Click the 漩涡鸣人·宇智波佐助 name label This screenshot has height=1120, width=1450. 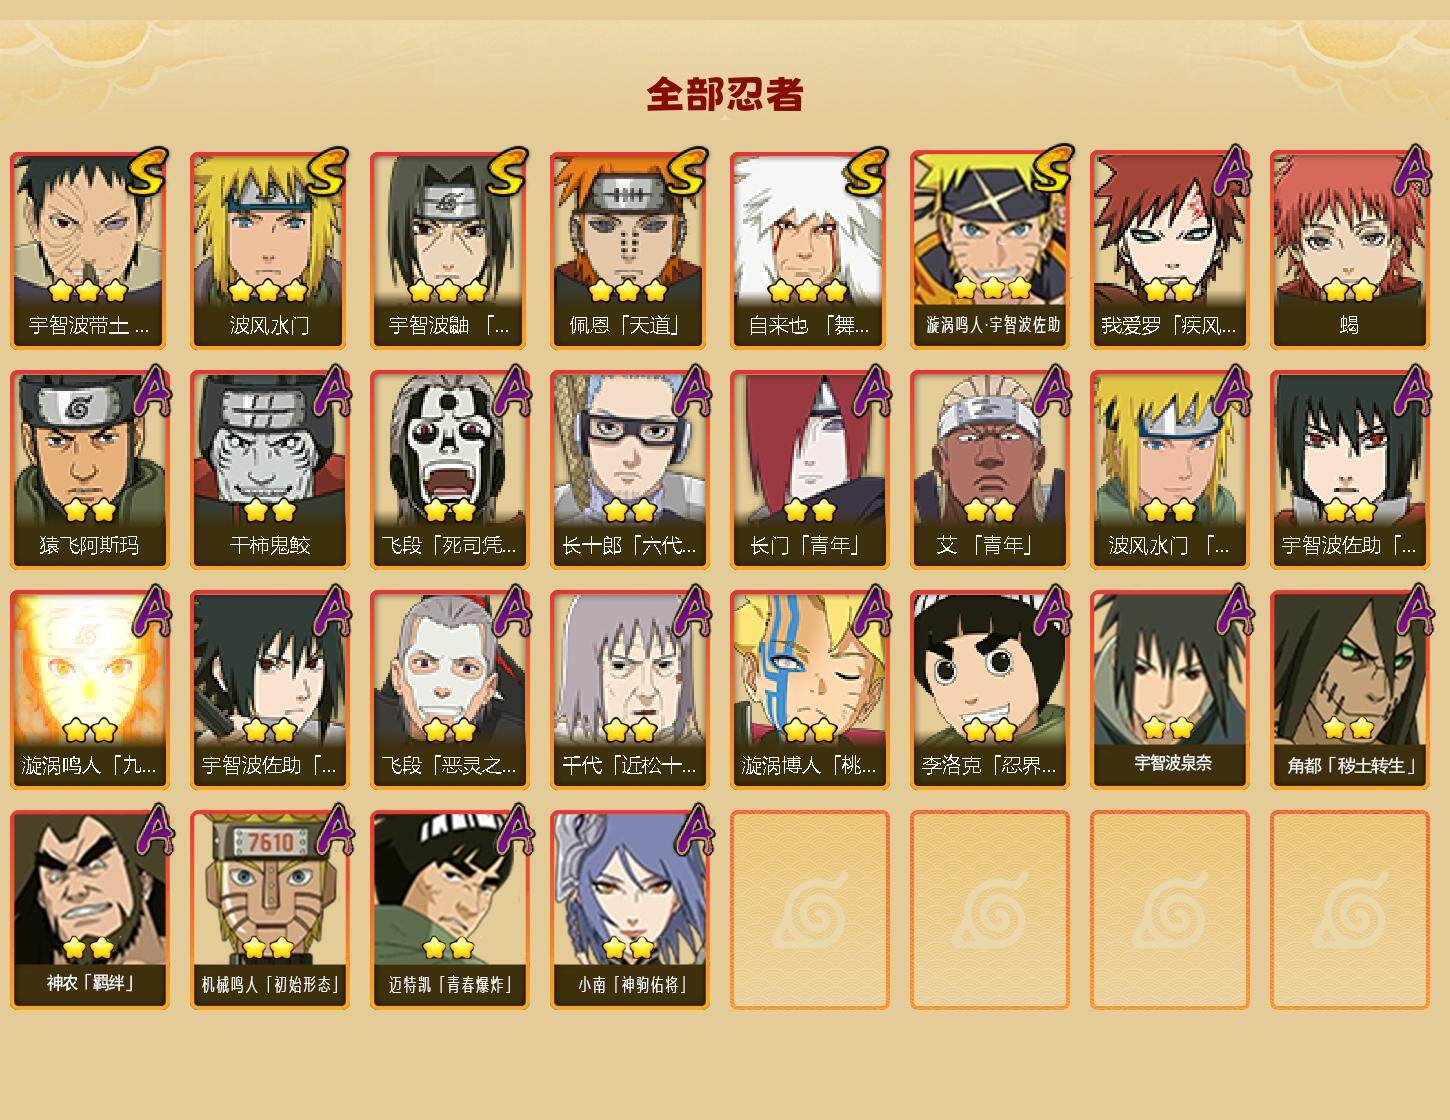click(x=992, y=325)
